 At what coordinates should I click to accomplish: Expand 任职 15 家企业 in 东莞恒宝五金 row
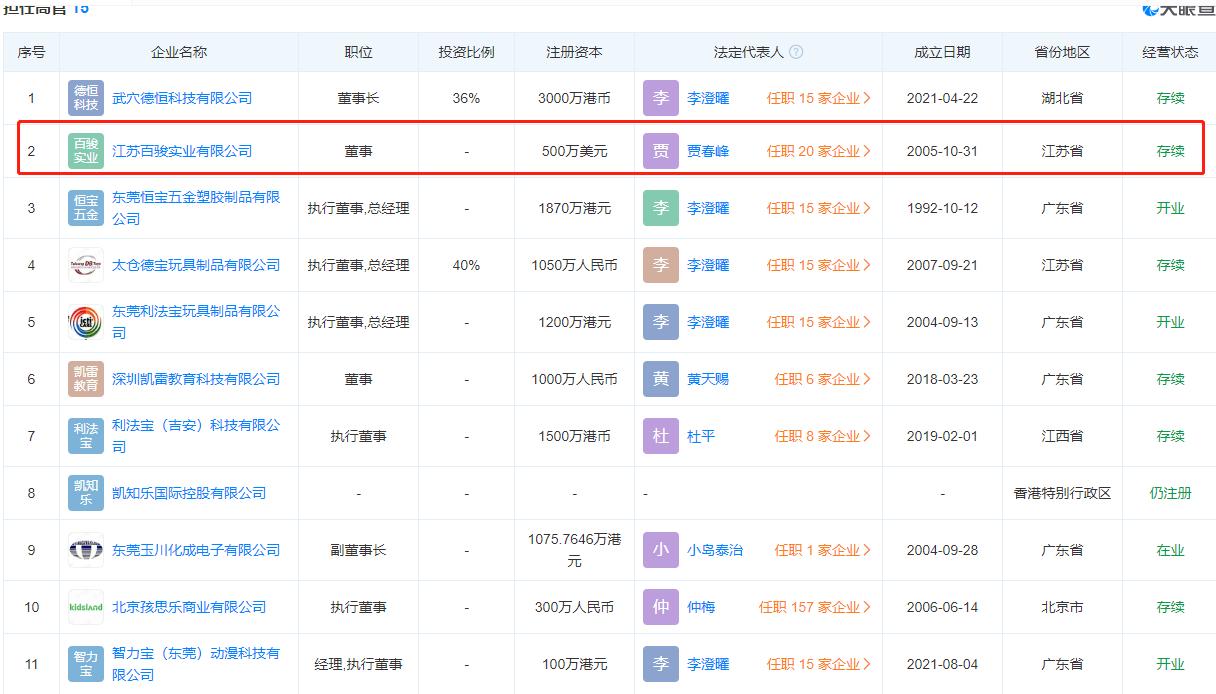(819, 208)
